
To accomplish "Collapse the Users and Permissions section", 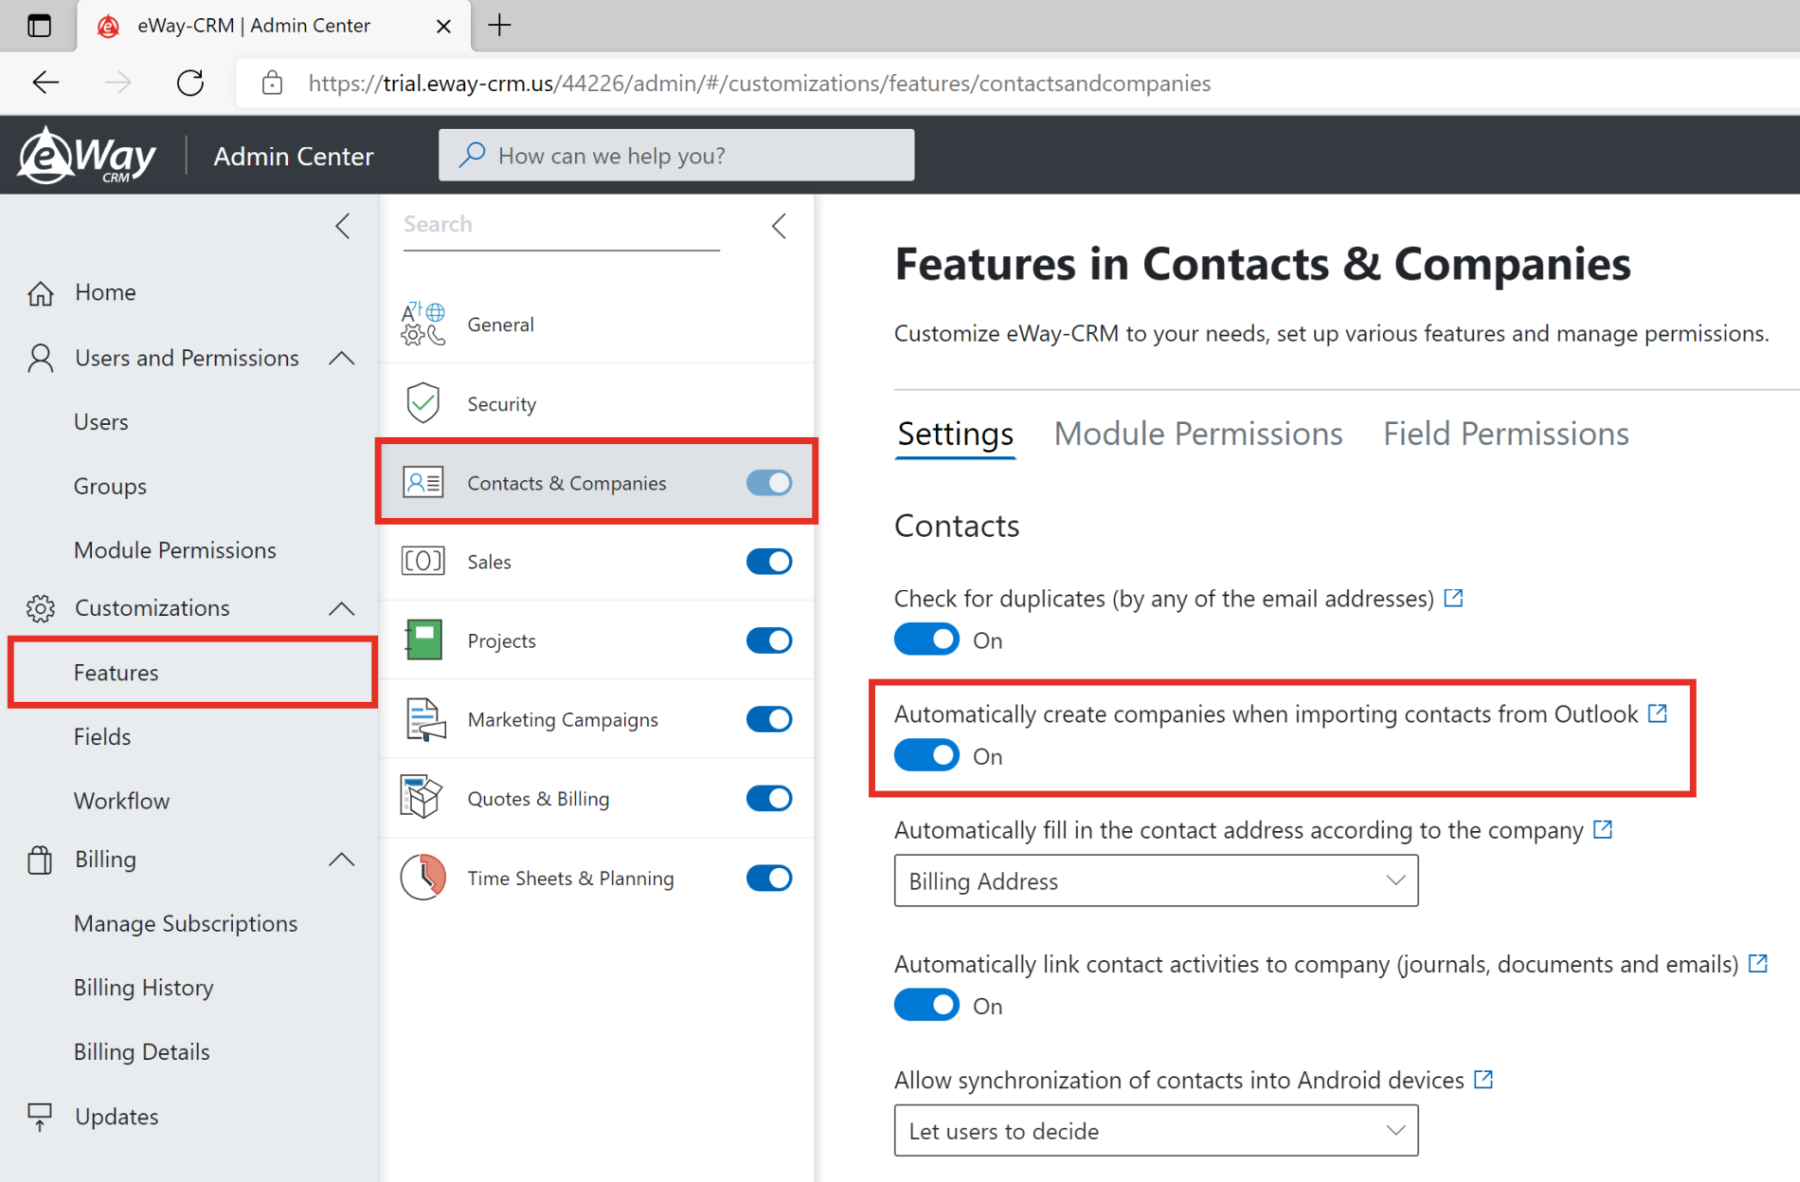I will [x=342, y=358].
